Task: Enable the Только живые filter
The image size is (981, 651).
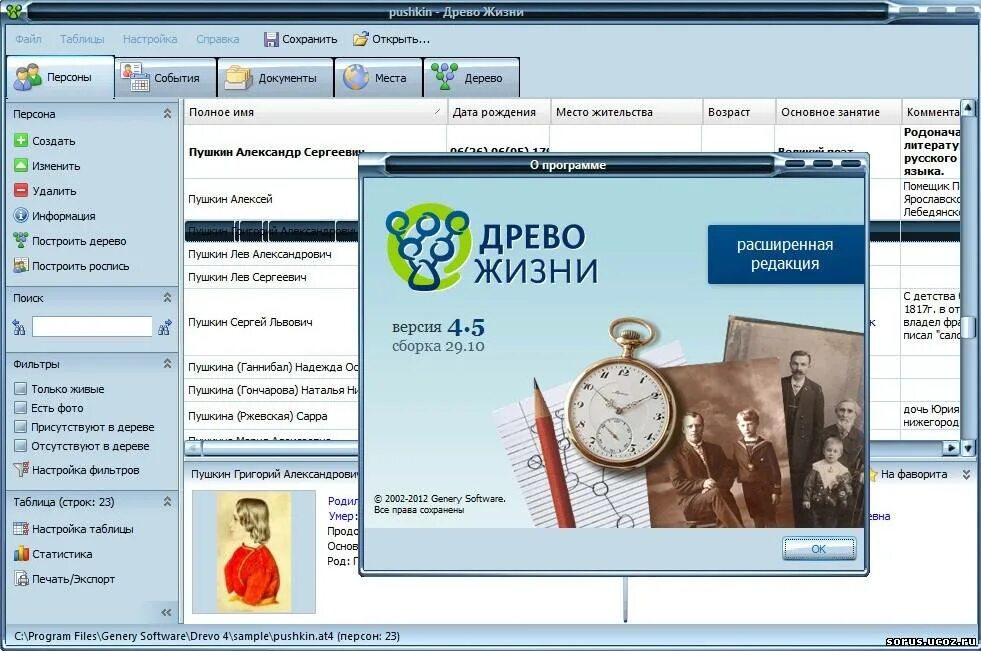Action: [x=21, y=389]
